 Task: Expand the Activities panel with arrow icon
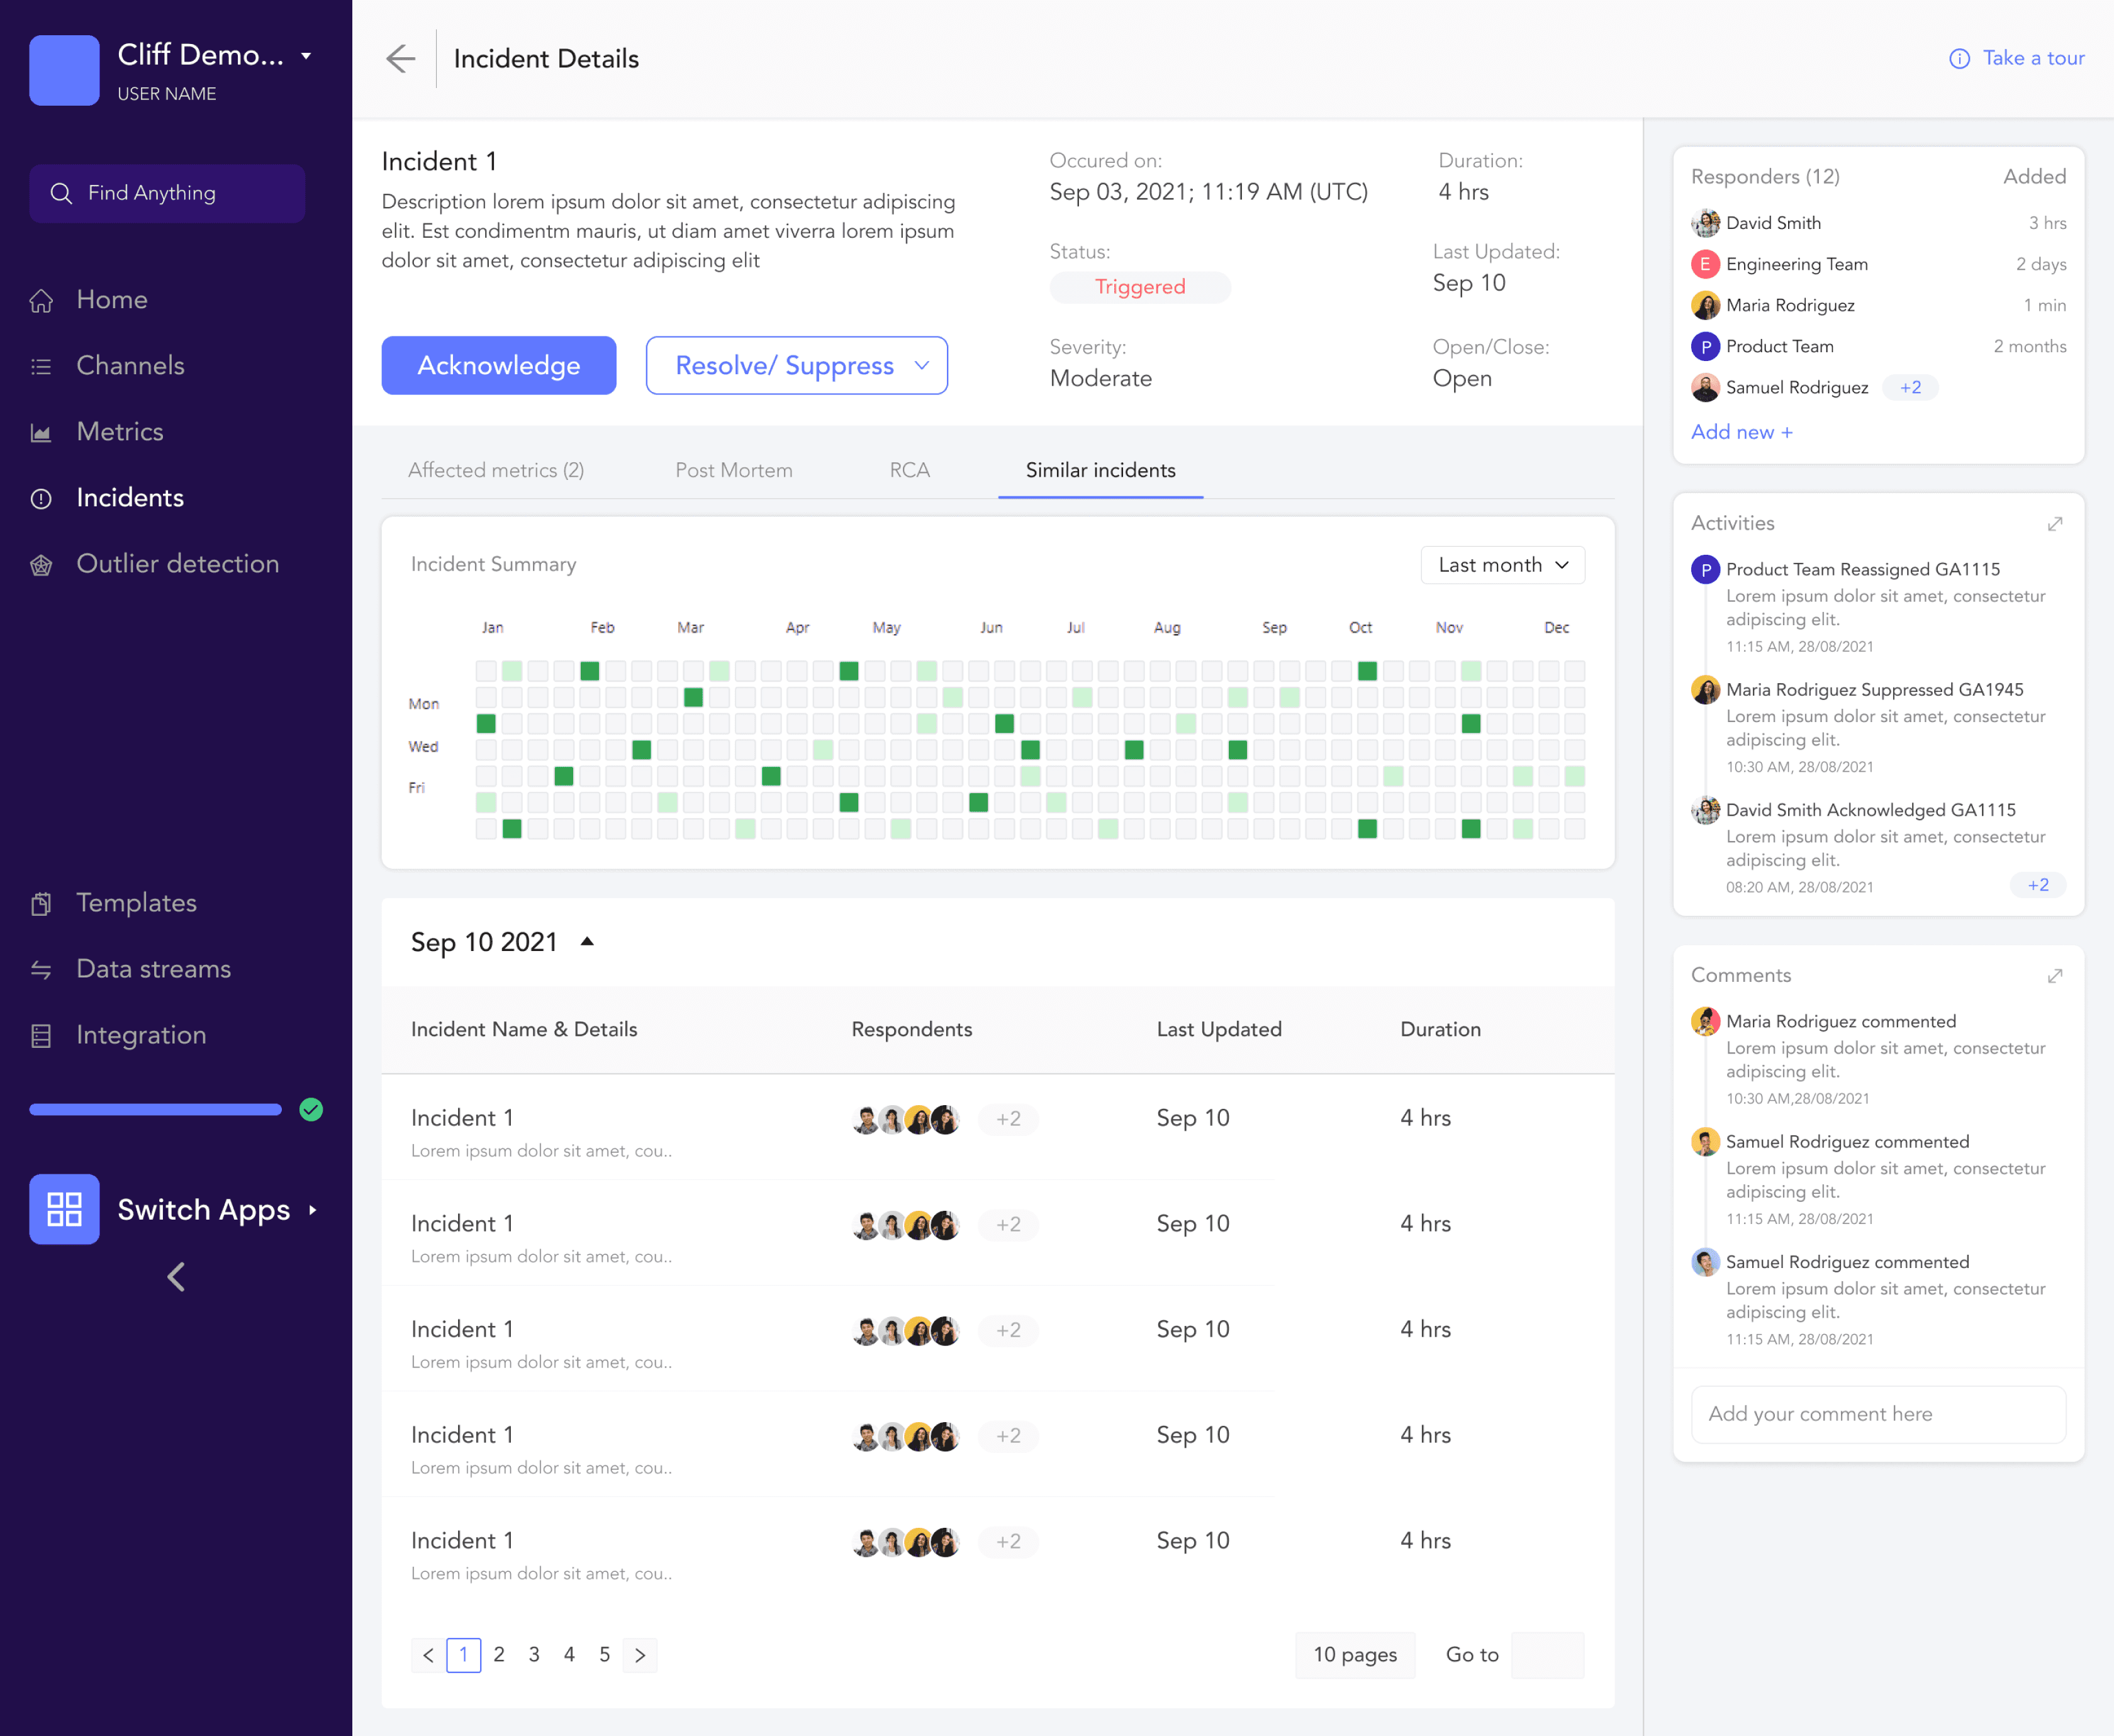pos(2055,524)
